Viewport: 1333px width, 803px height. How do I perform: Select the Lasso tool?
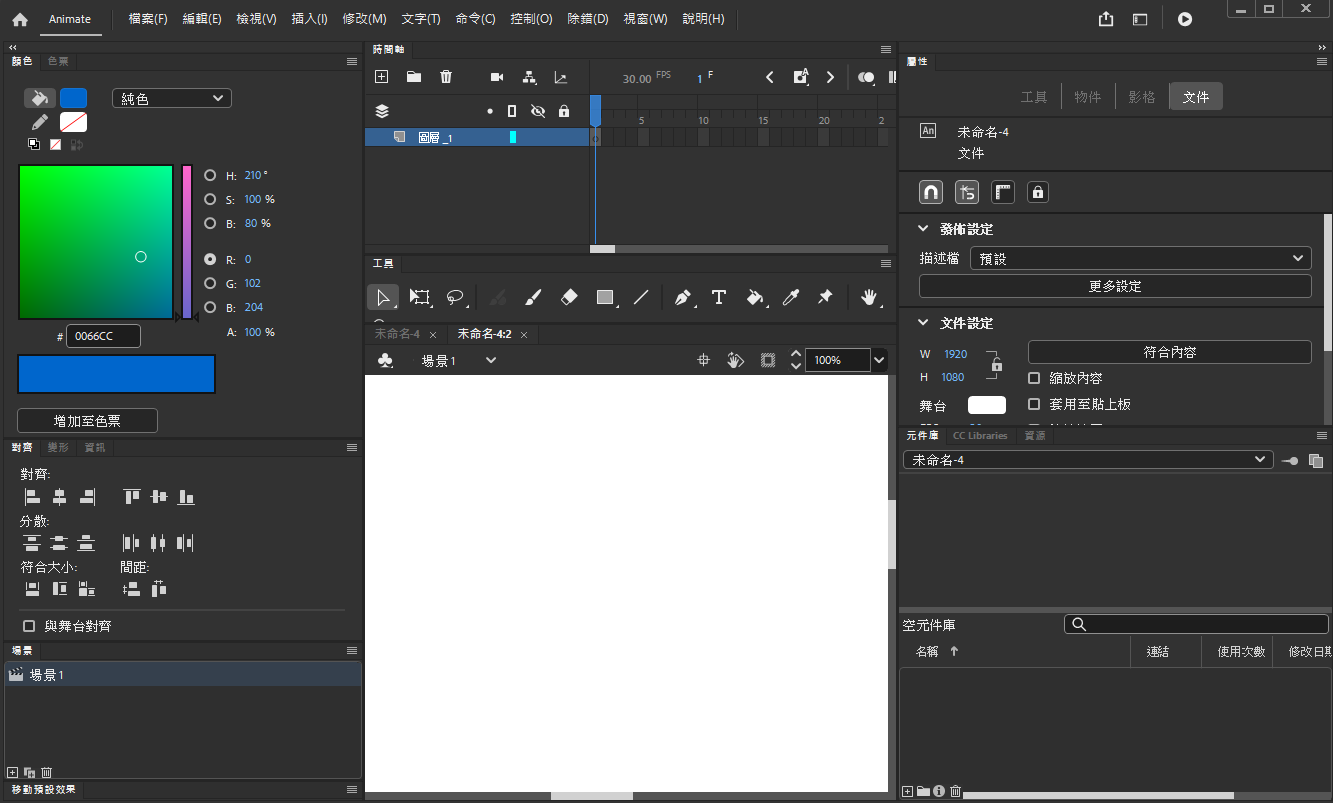455,297
